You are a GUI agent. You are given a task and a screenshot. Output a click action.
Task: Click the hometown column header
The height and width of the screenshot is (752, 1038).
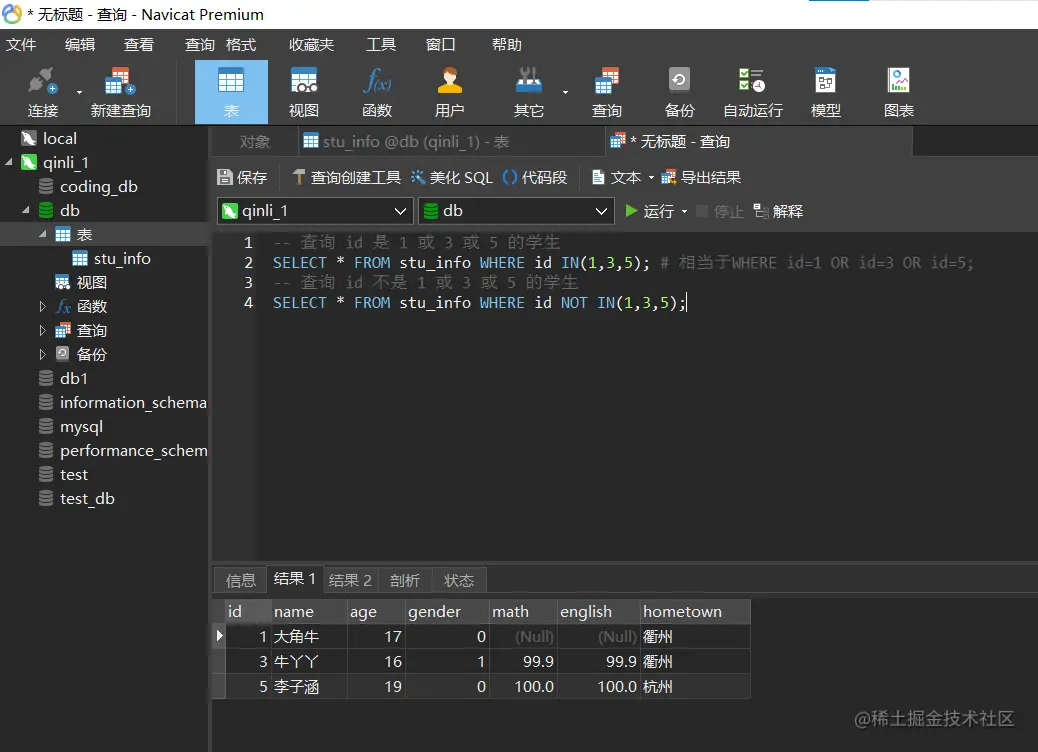[x=694, y=612]
